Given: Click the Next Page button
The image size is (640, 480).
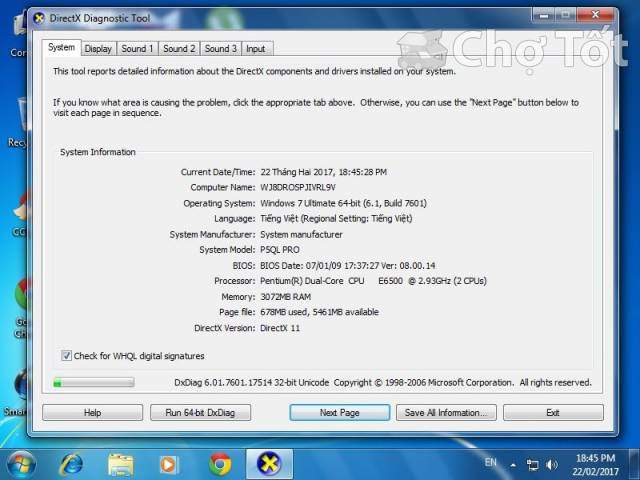Looking at the screenshot, I should click(339, 412).
